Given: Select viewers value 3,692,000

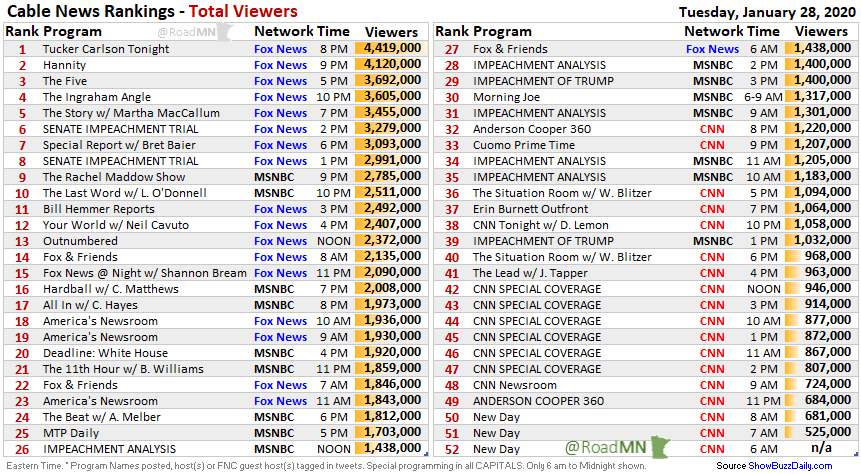Looking at the screenshot, I should 392,80.
